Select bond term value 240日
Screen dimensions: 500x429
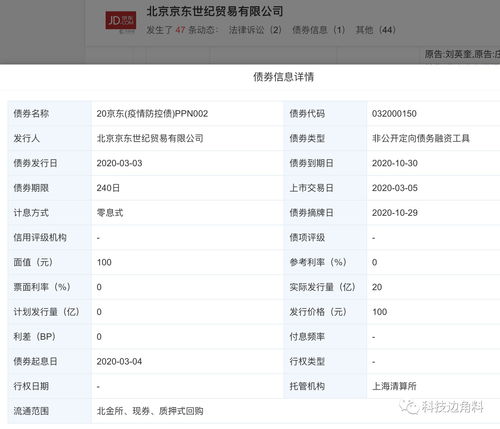click(108, 188)
